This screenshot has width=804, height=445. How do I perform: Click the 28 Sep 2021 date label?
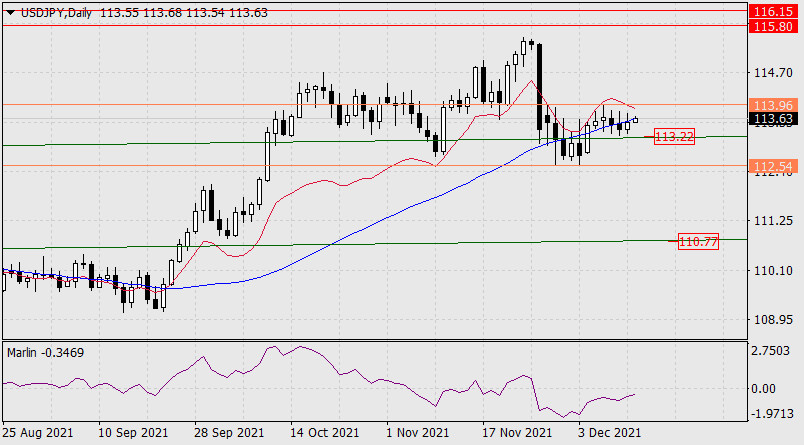229,433
